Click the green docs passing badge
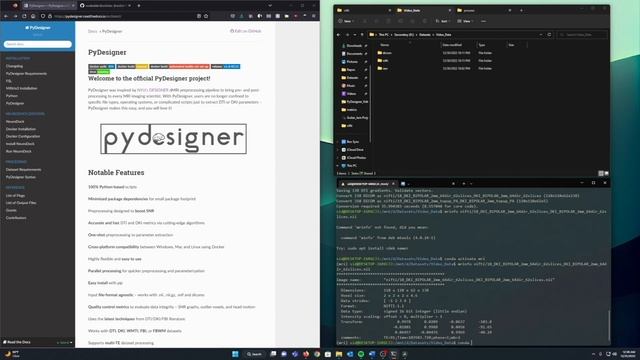This screenshot has height=360, width=640. (x=99, y=71)
